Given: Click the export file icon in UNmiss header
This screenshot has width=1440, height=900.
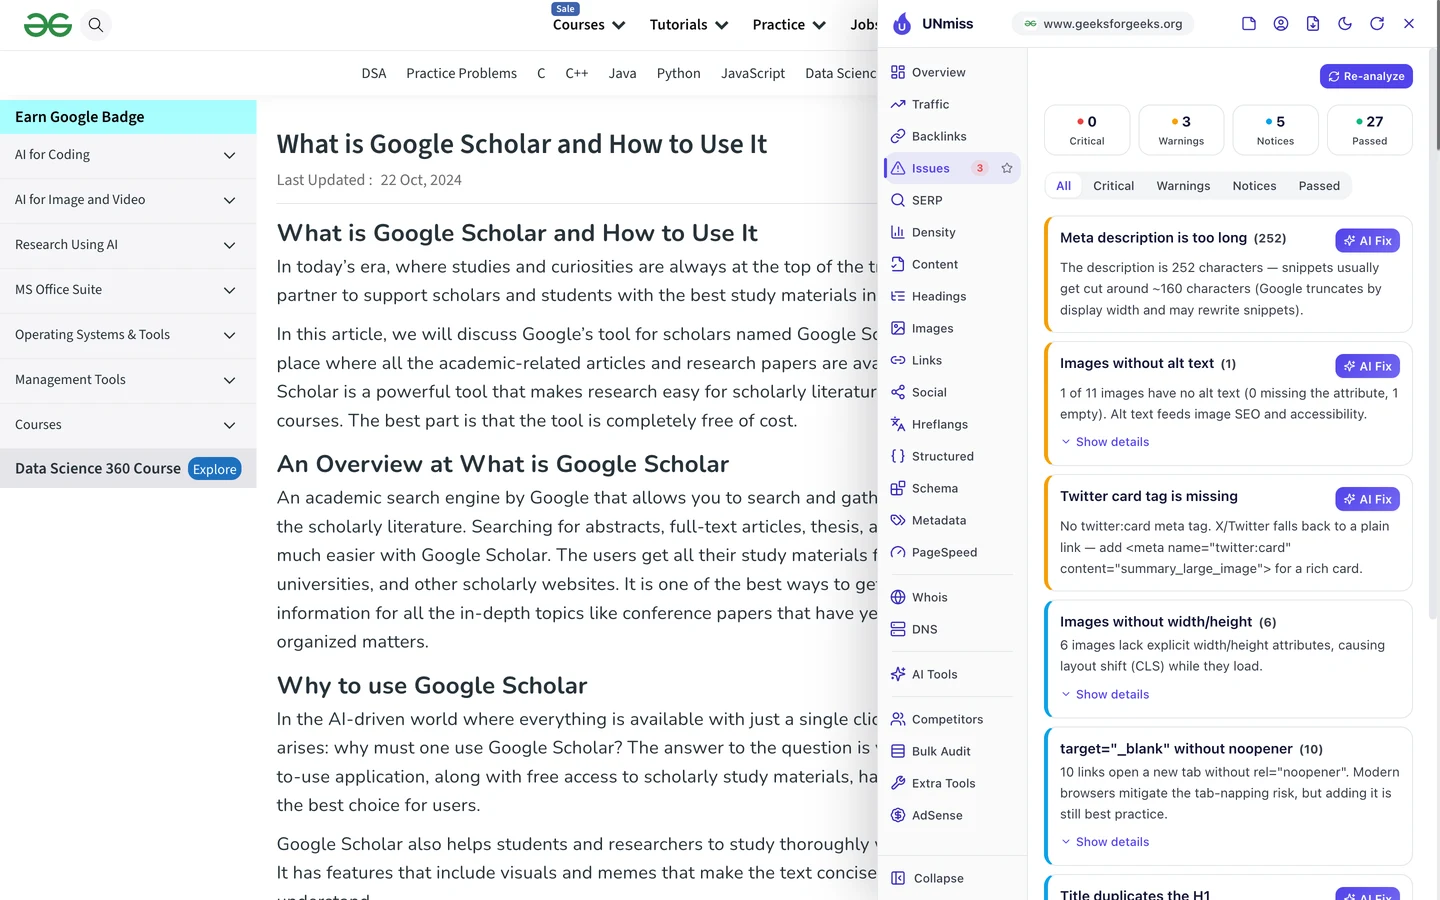Looking at the screenshot, I should (x=1313, y=24).
